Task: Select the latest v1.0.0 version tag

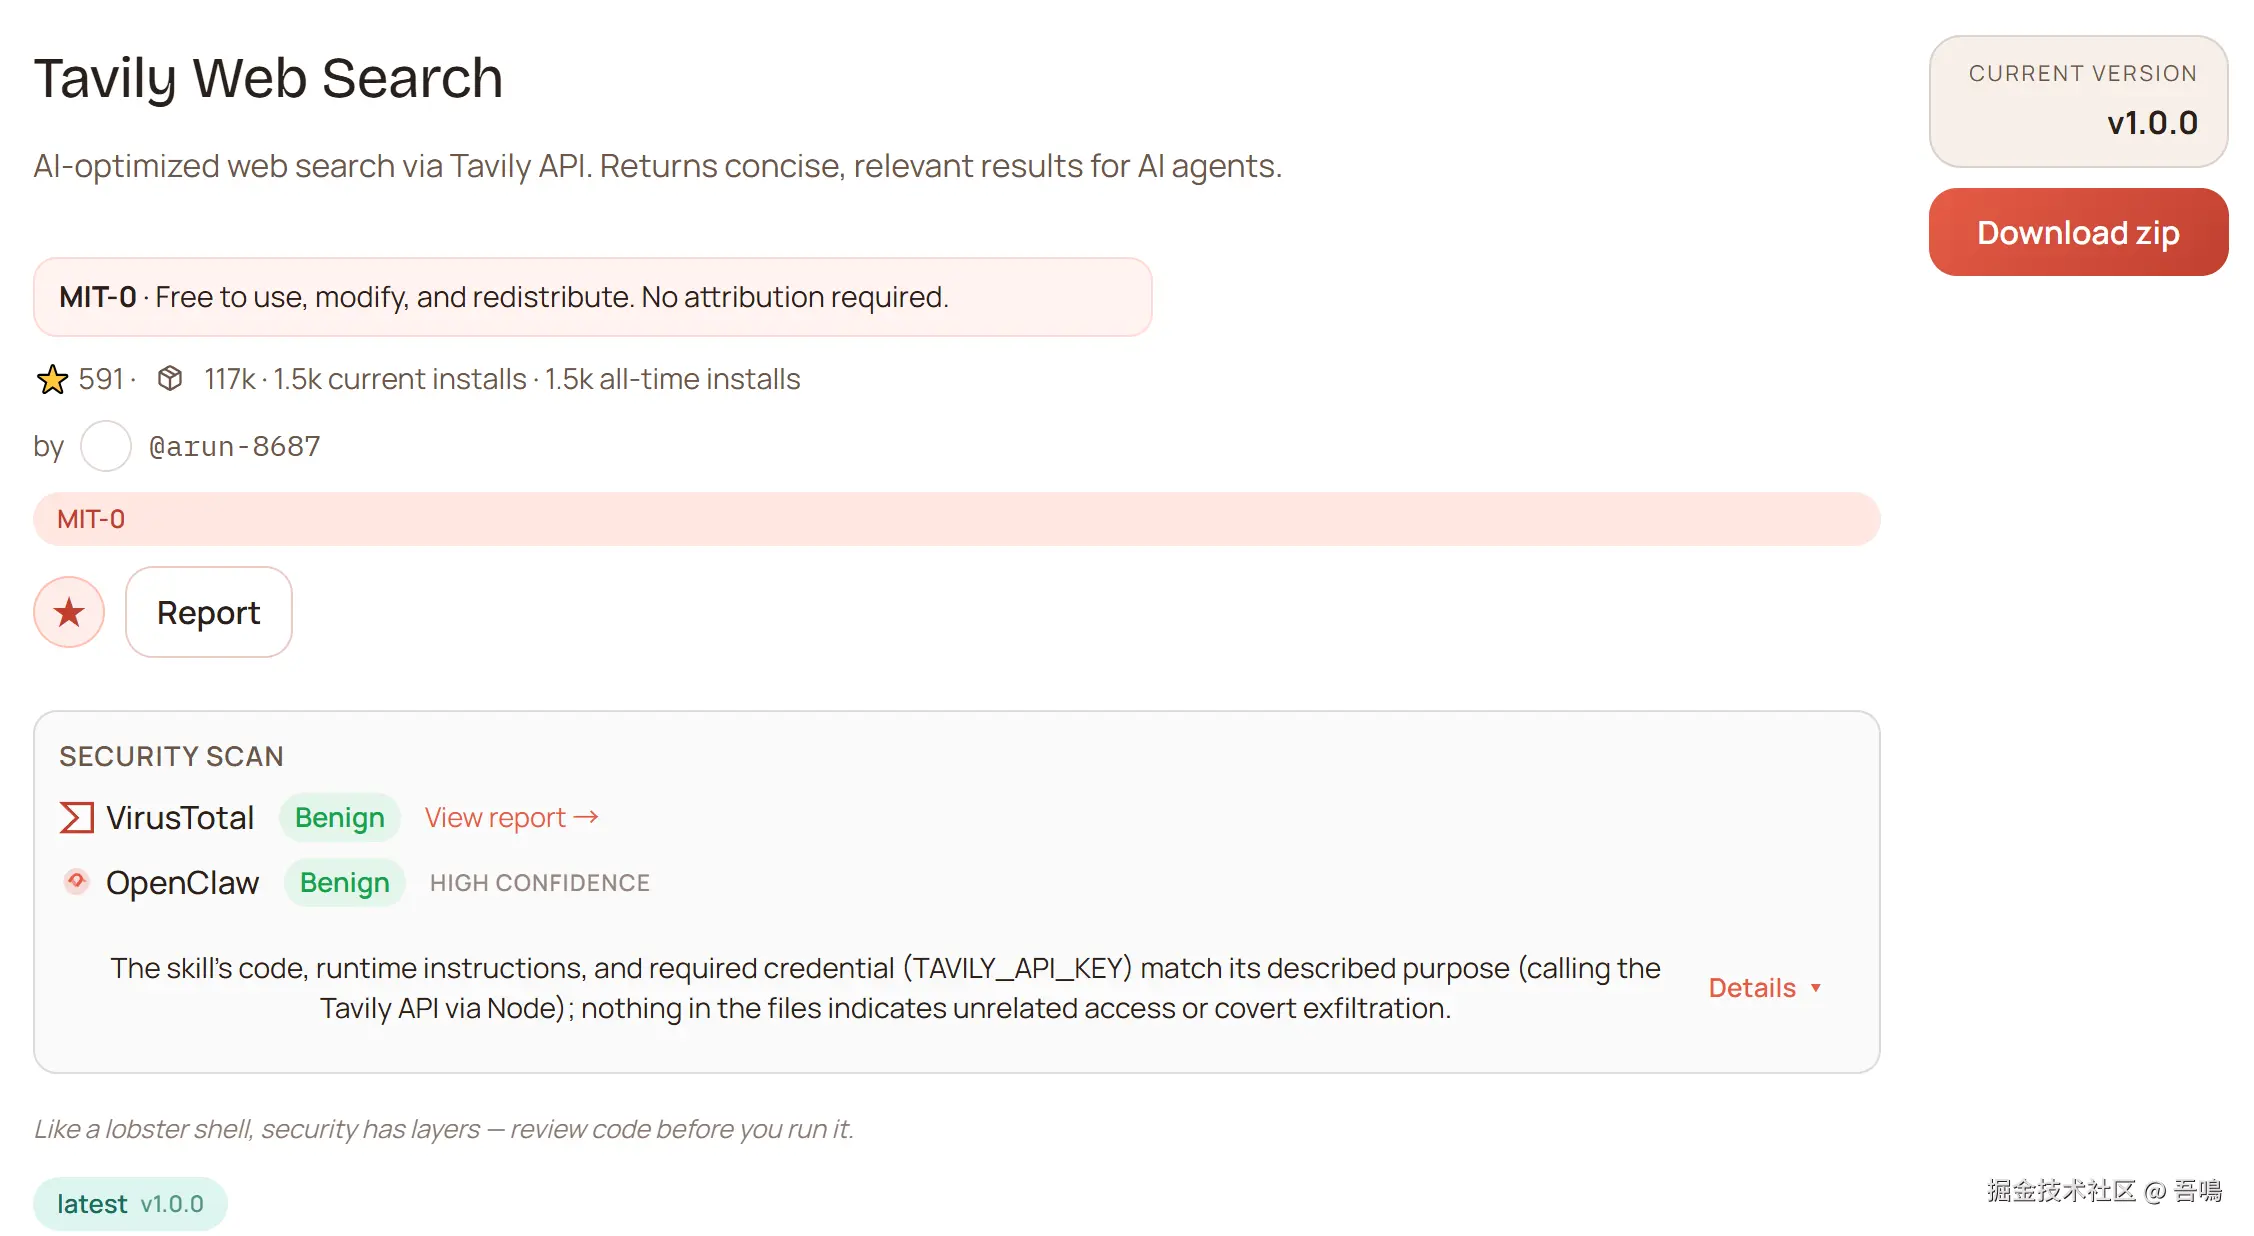Action: (130, 1204)
